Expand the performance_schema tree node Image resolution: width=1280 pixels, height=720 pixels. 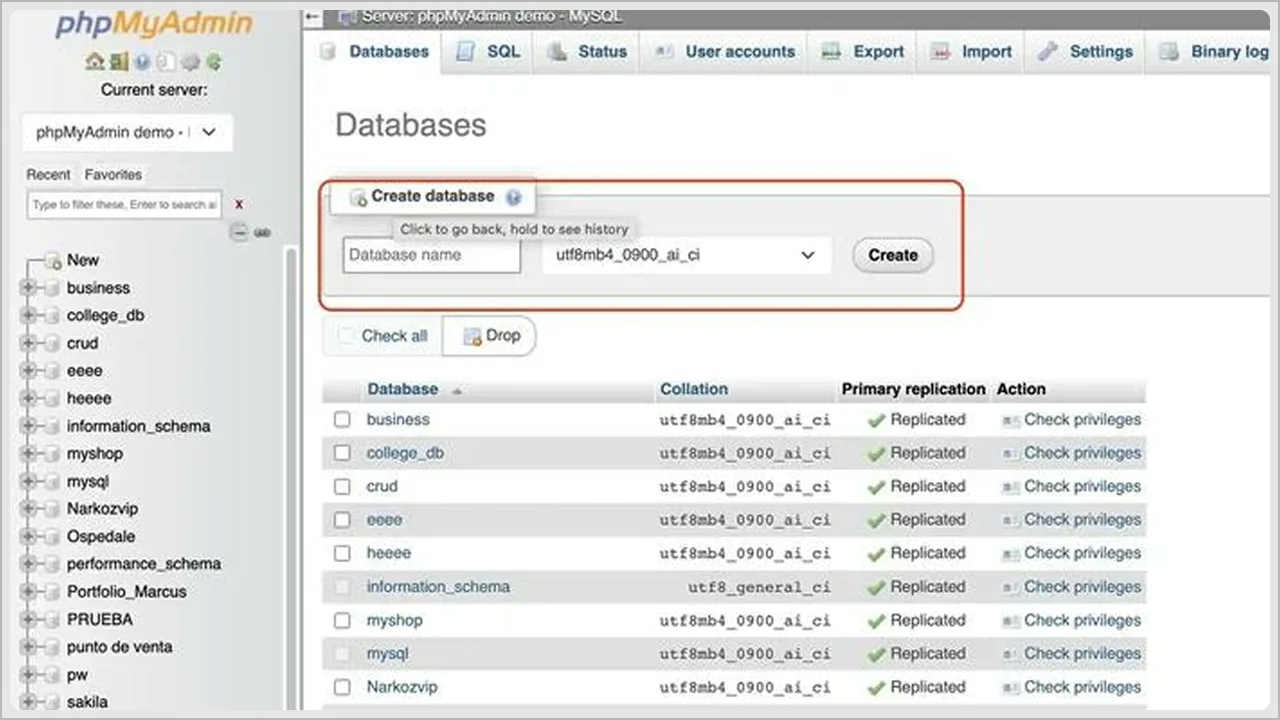27,564
